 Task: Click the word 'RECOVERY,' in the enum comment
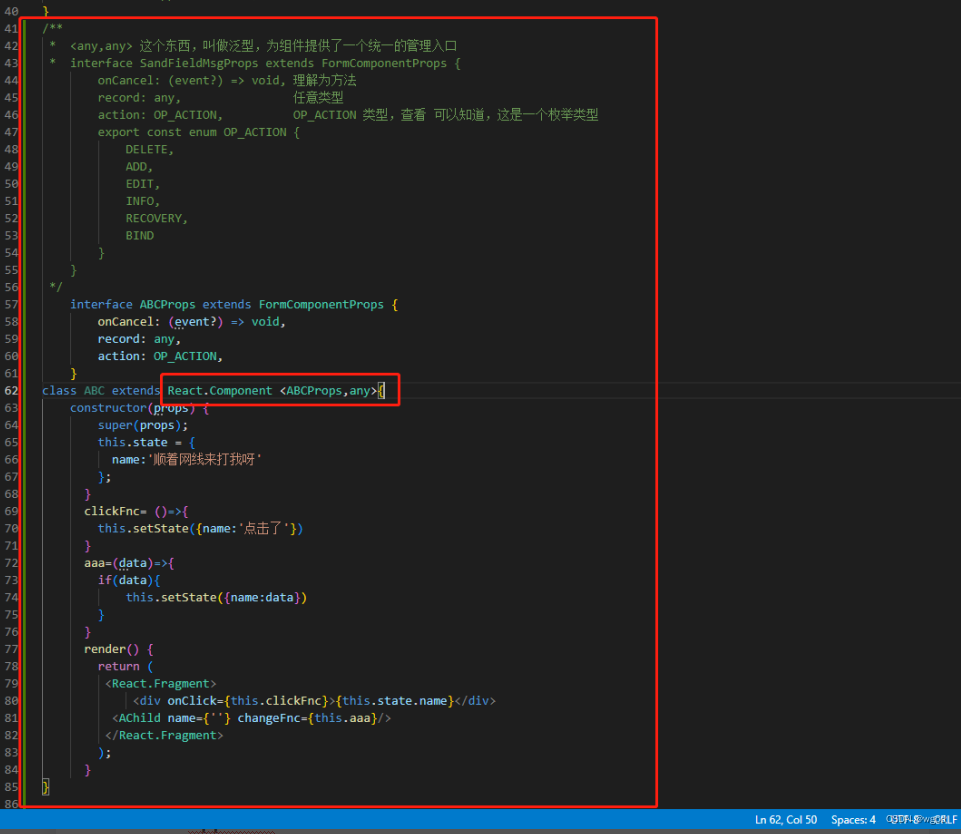[156, 218]
